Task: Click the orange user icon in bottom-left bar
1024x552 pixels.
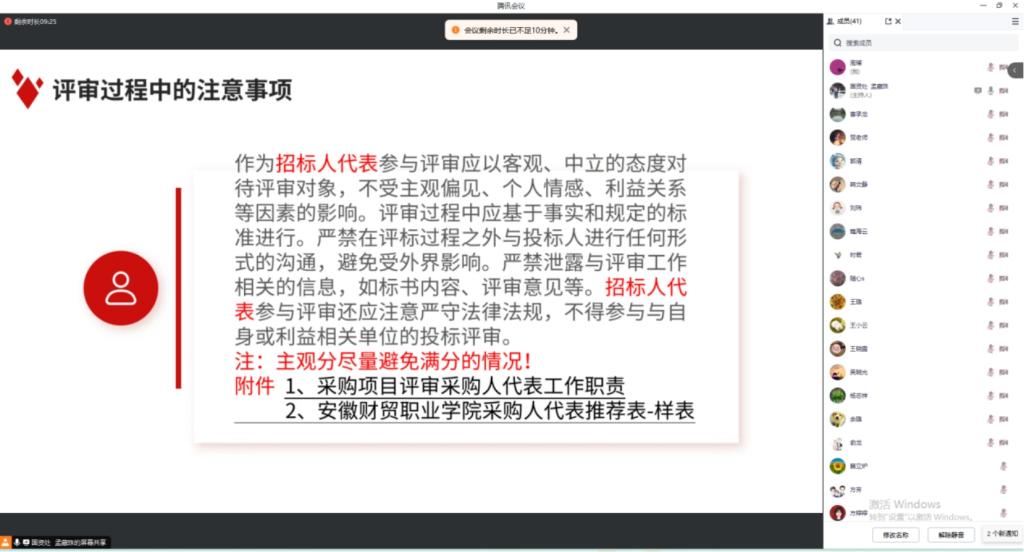Action: click(6, 542)
